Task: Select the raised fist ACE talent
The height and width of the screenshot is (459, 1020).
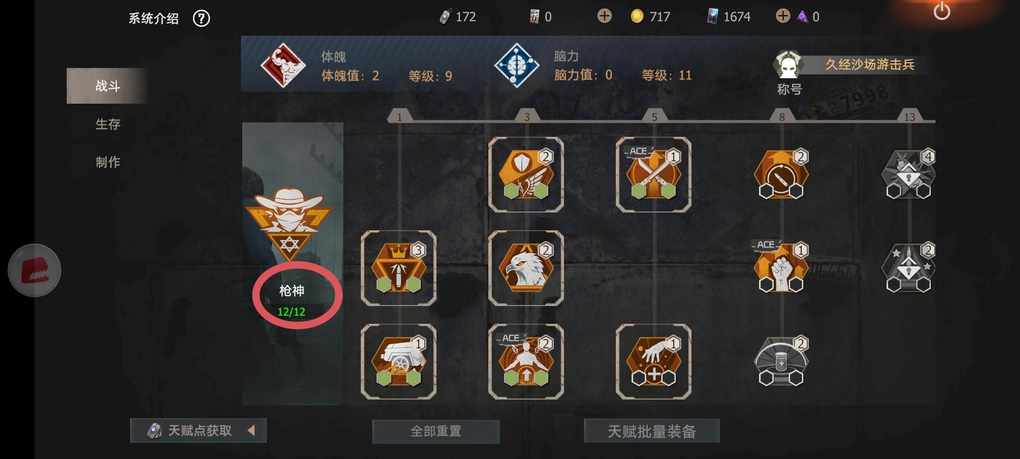Action: pos(781,267)
